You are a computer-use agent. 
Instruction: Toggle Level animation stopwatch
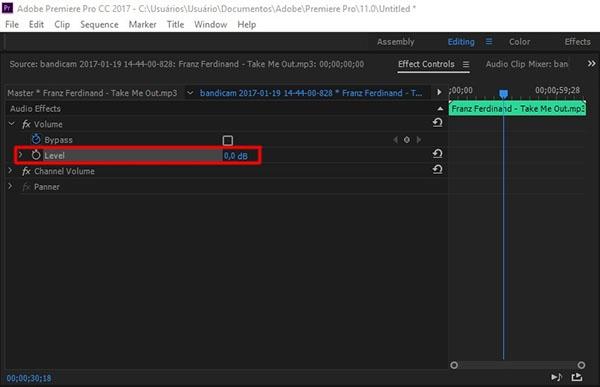(x=36, y=155)
